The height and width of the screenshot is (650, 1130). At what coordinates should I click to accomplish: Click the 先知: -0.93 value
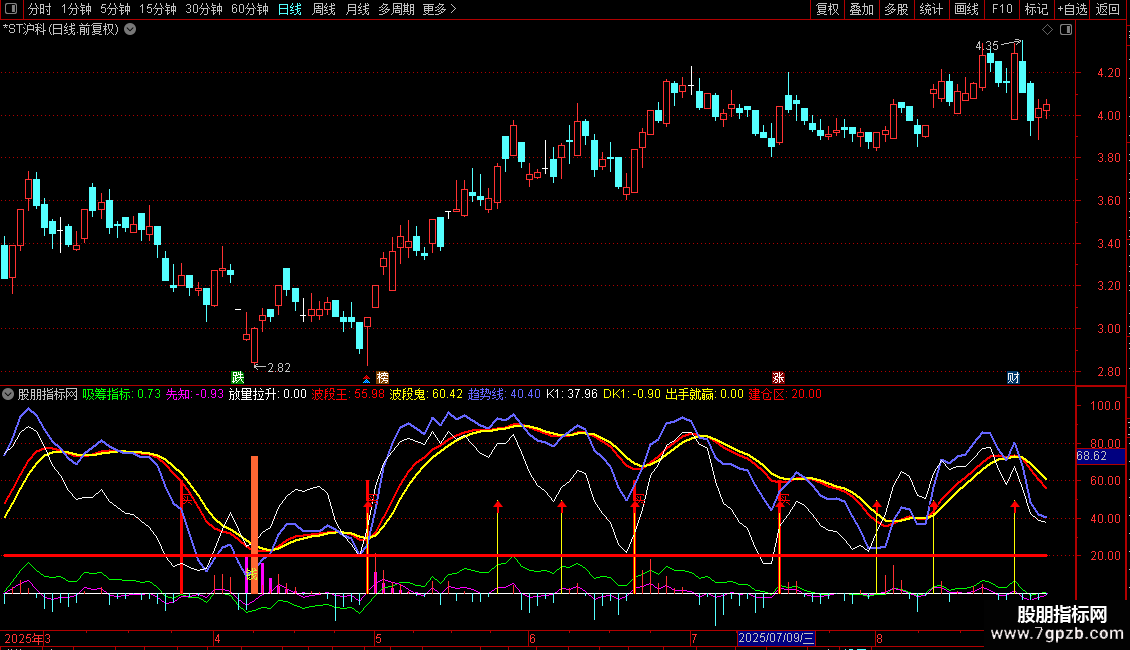(195, 394)
